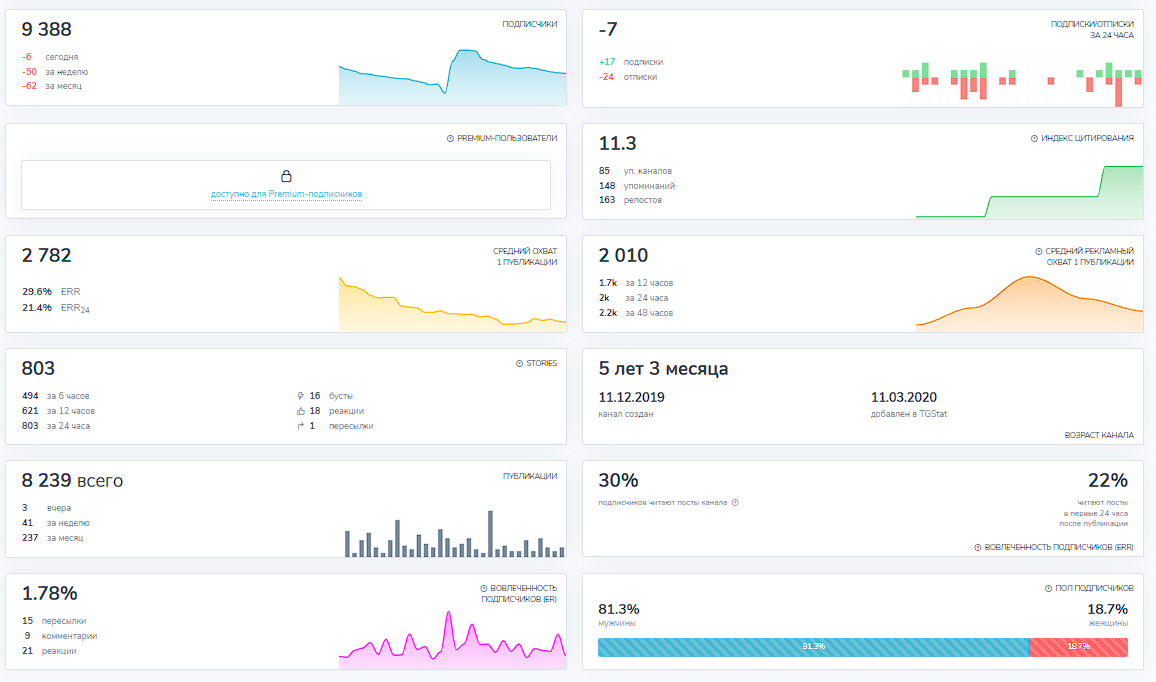Click the average reach value 2 782
Image resolution: width=1156 pixels, height=682 pixels.
pos(46,255)
